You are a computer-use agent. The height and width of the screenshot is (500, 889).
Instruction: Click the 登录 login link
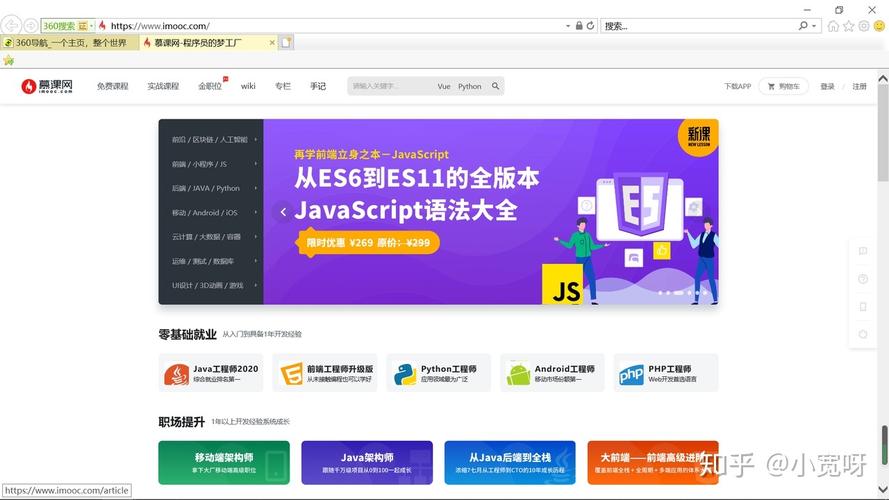pyautogui.click(x=827, y=86)
